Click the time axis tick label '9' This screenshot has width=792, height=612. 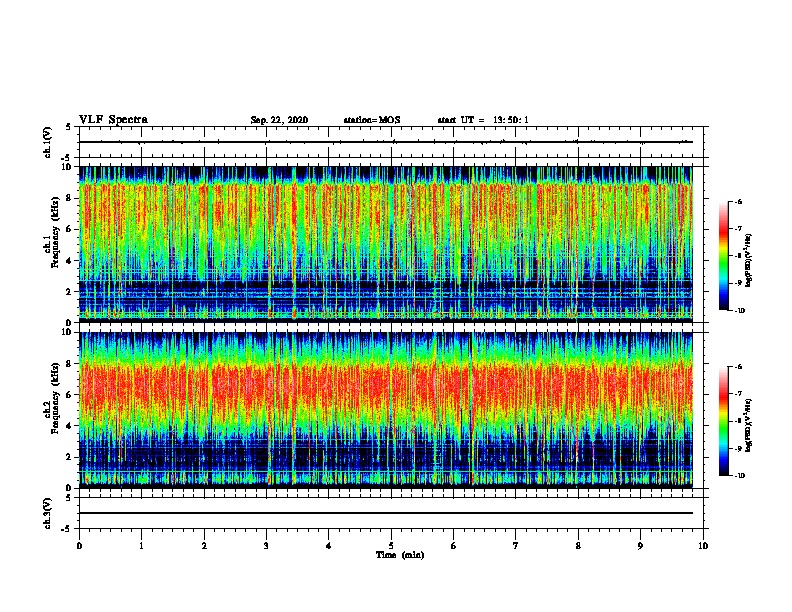(640, 546)
